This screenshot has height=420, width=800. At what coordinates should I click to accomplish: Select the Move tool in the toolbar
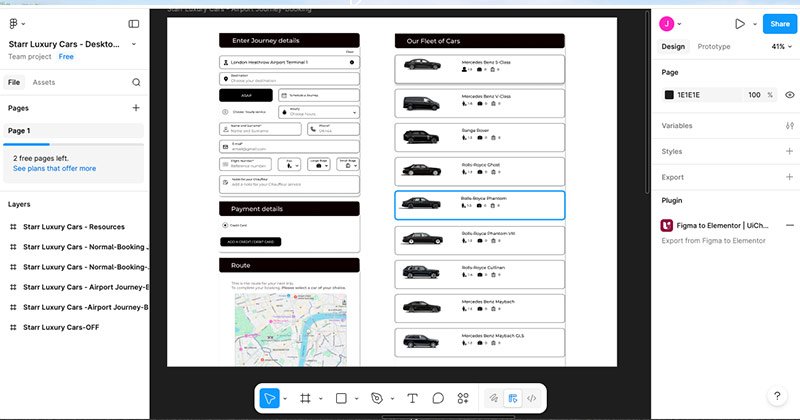click(x=269, y=398)
